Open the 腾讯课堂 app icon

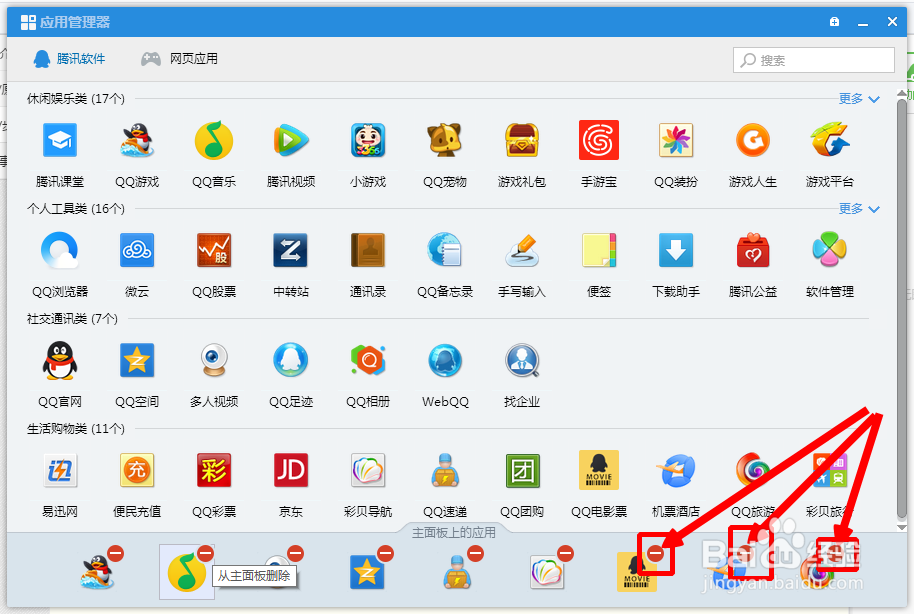point(60,141)
